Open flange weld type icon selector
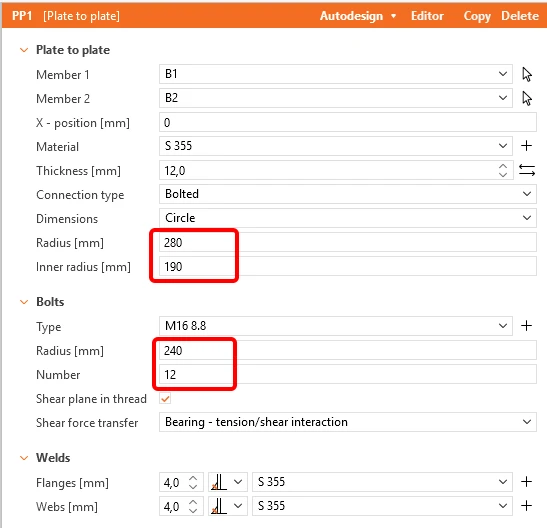Screen dimensions: 547x528 228,482
